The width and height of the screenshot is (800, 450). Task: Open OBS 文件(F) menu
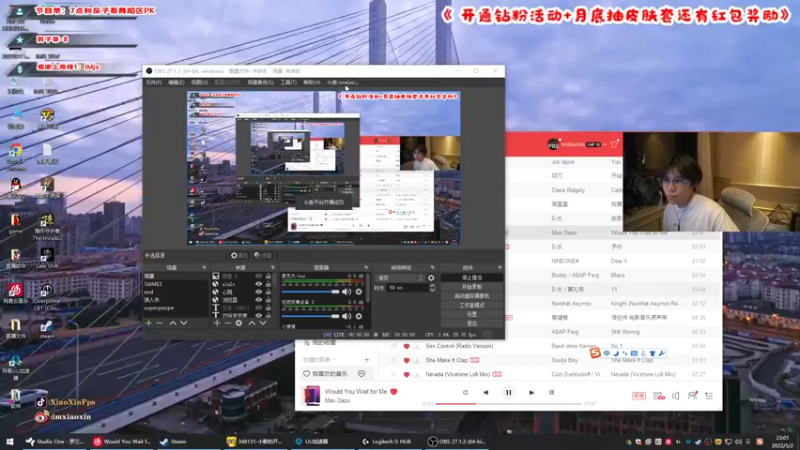click(154, 82)
